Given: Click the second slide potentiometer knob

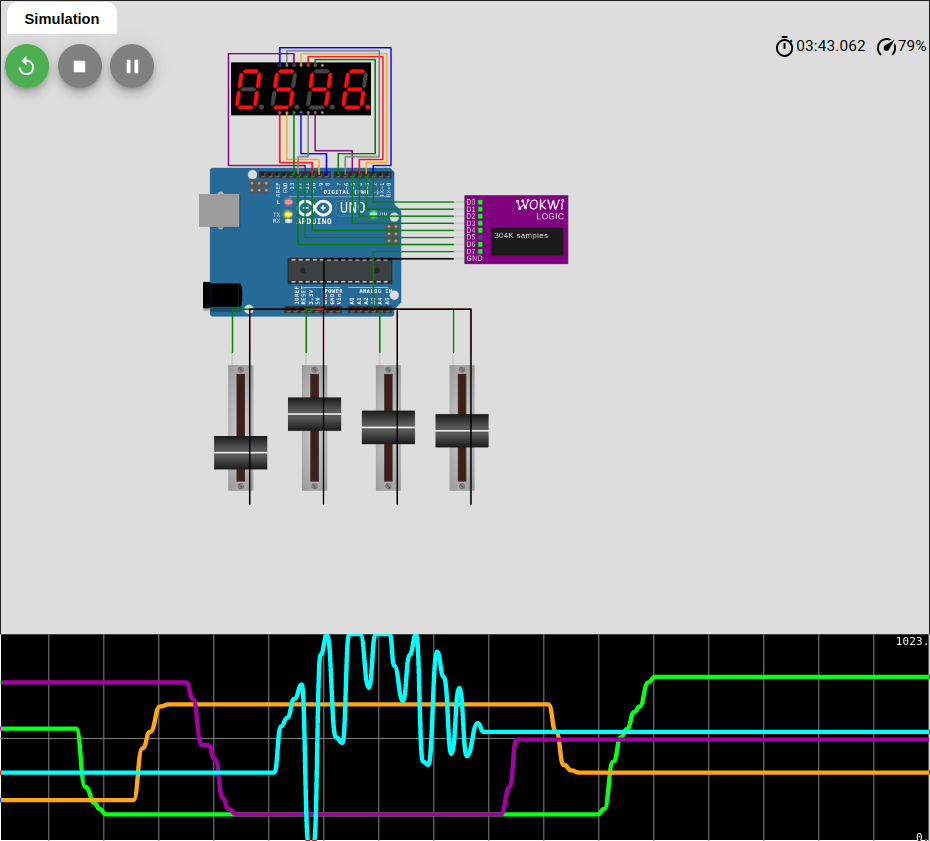Looking at the screenshot, I should pyautogui.click(x=314, y=414).
